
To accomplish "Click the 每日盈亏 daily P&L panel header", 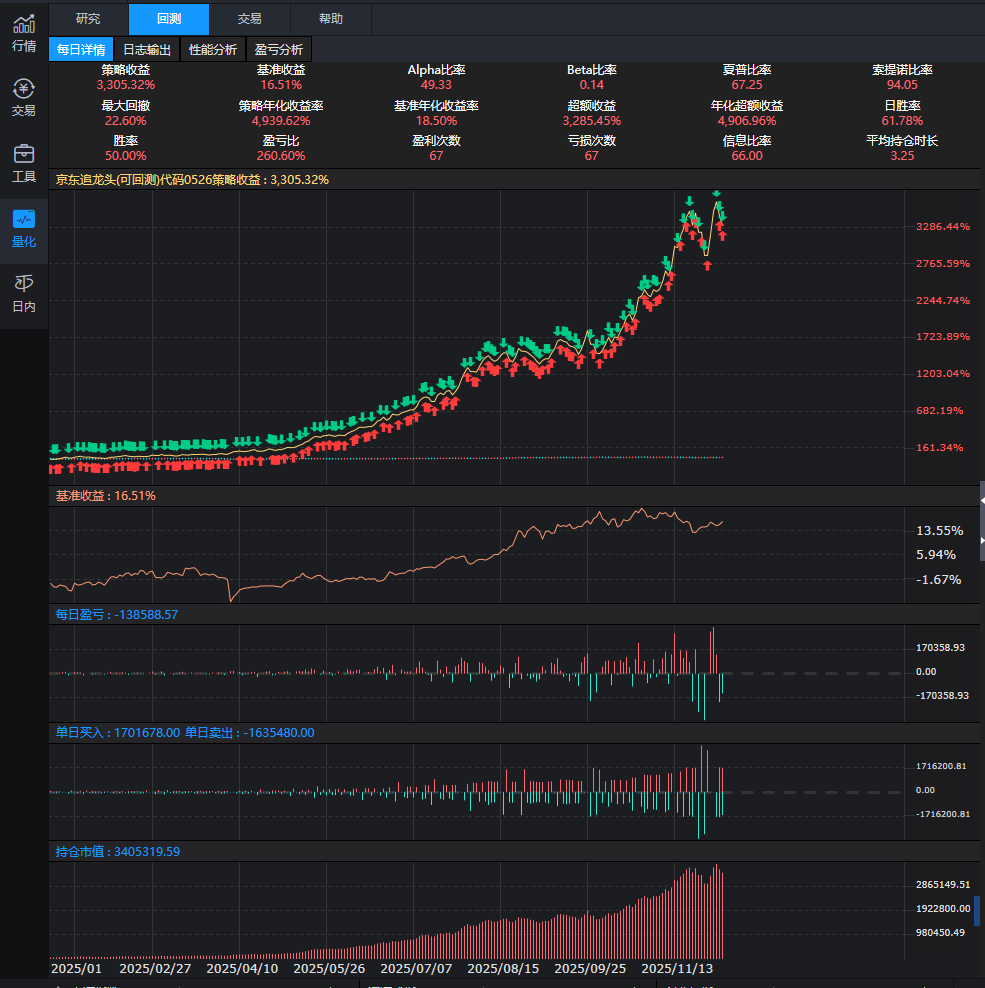I will pos(116,614).
